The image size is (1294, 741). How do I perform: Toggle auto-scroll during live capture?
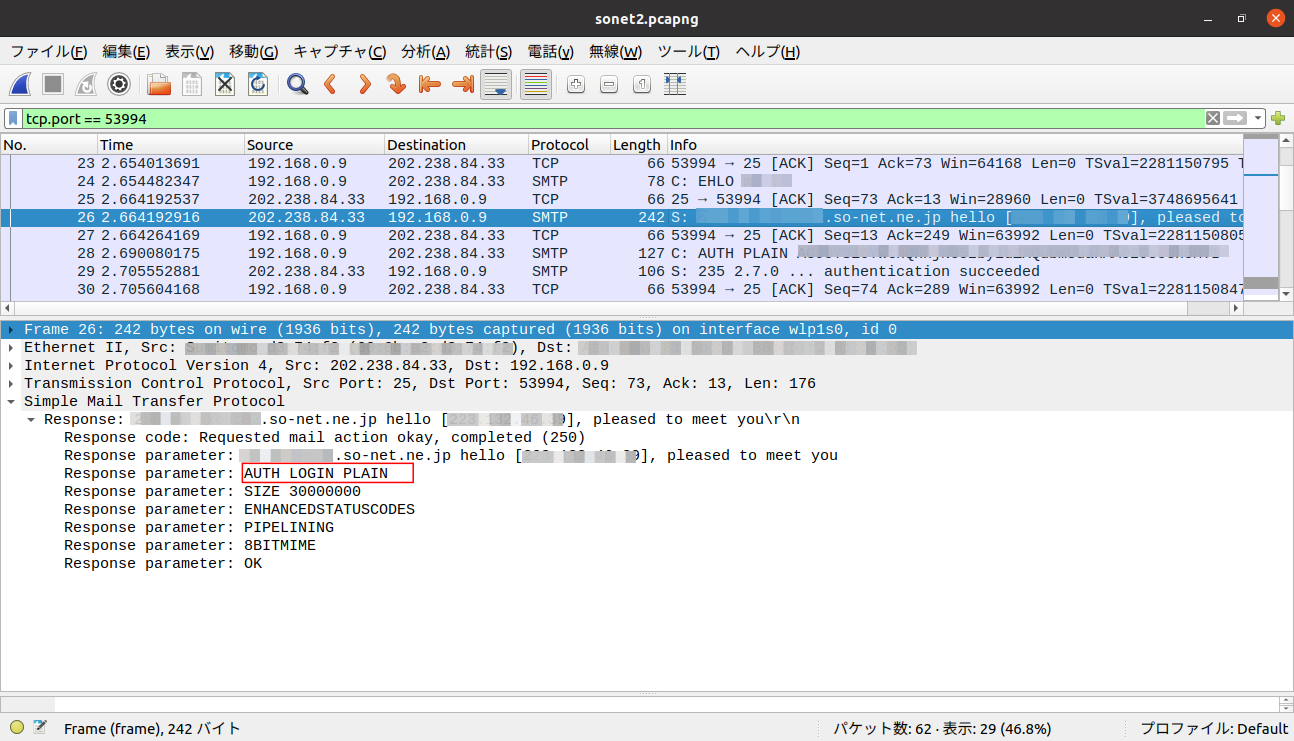point(496,85)
